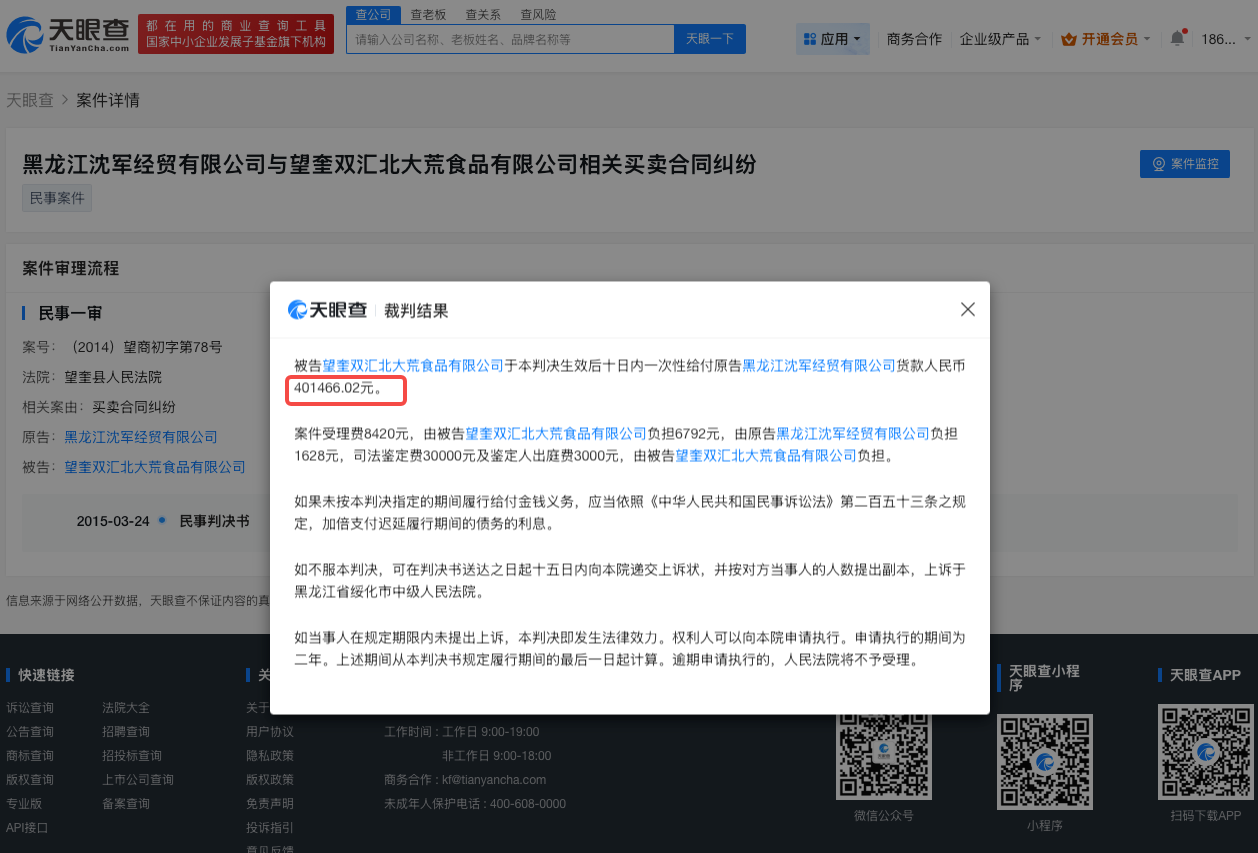Click the 小程序 QR code

[x=1045, y=760]
